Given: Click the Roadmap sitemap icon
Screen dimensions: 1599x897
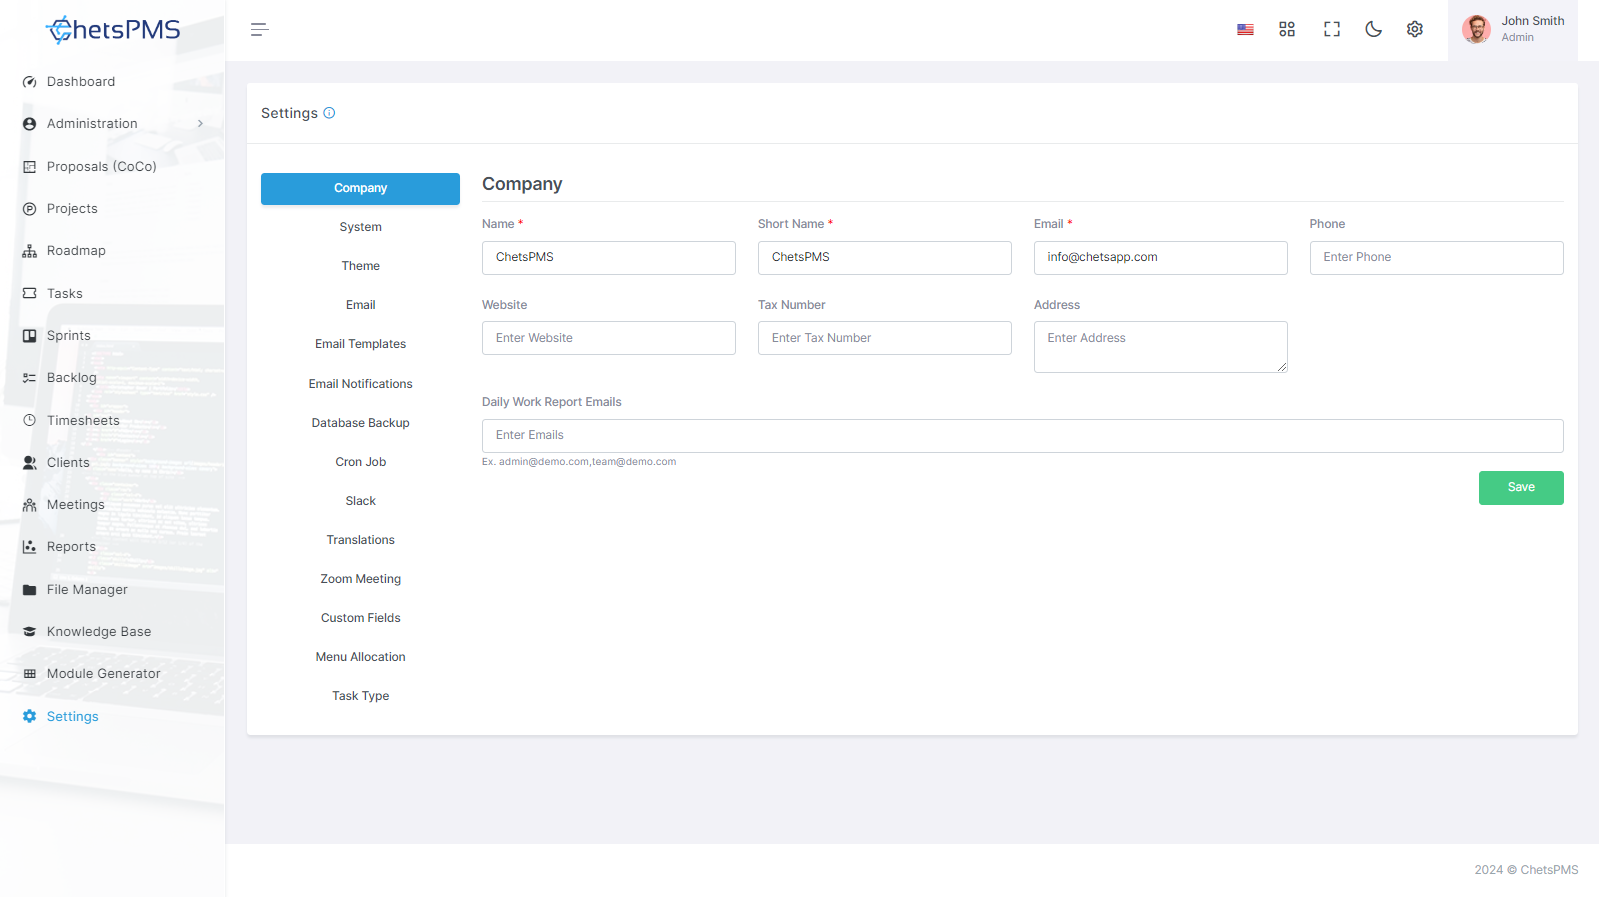Looking at the screenshot, I should pos(30,251).
